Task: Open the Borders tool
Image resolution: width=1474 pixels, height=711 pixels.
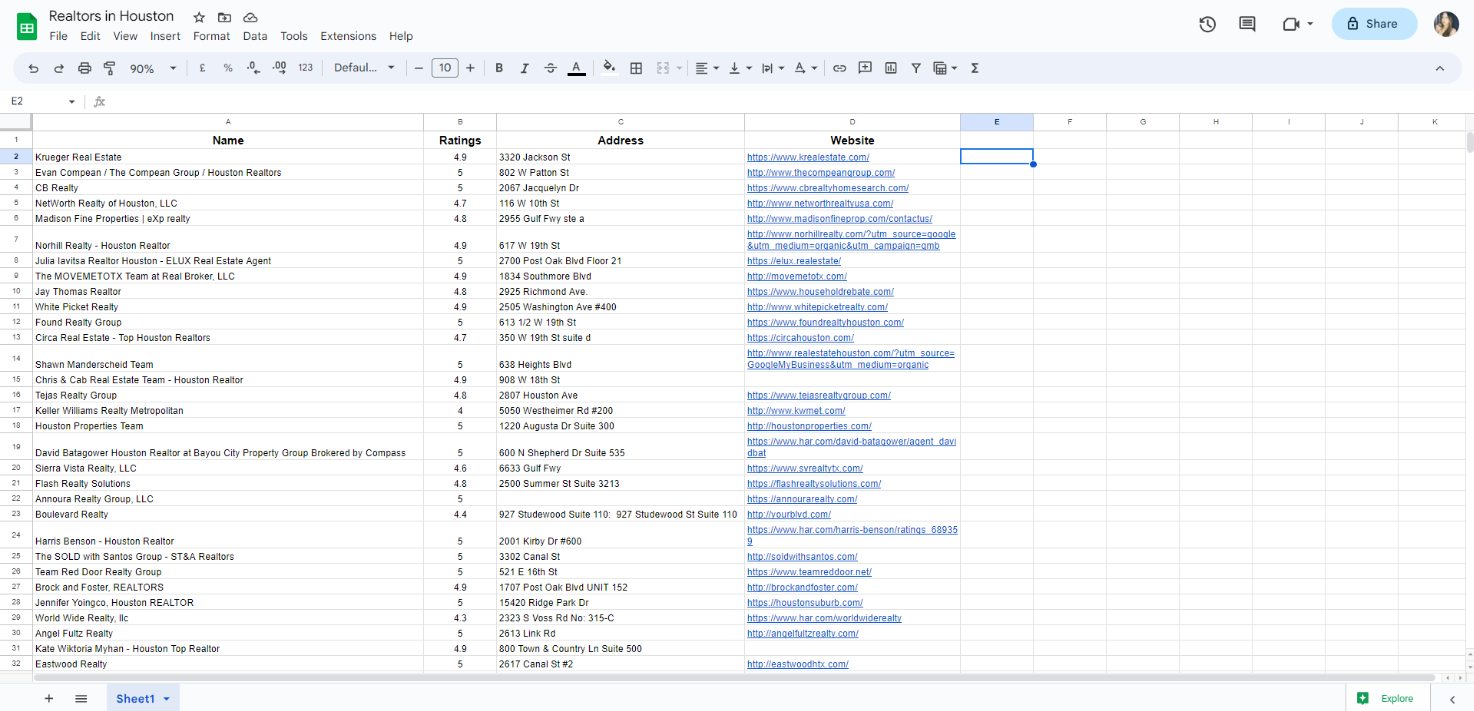Action: 636,68
